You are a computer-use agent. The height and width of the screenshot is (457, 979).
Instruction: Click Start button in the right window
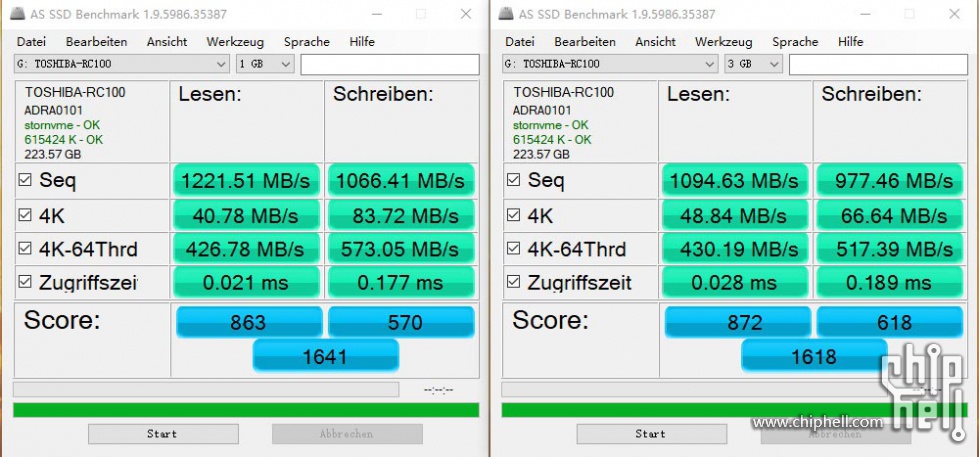tap(651, 434)
